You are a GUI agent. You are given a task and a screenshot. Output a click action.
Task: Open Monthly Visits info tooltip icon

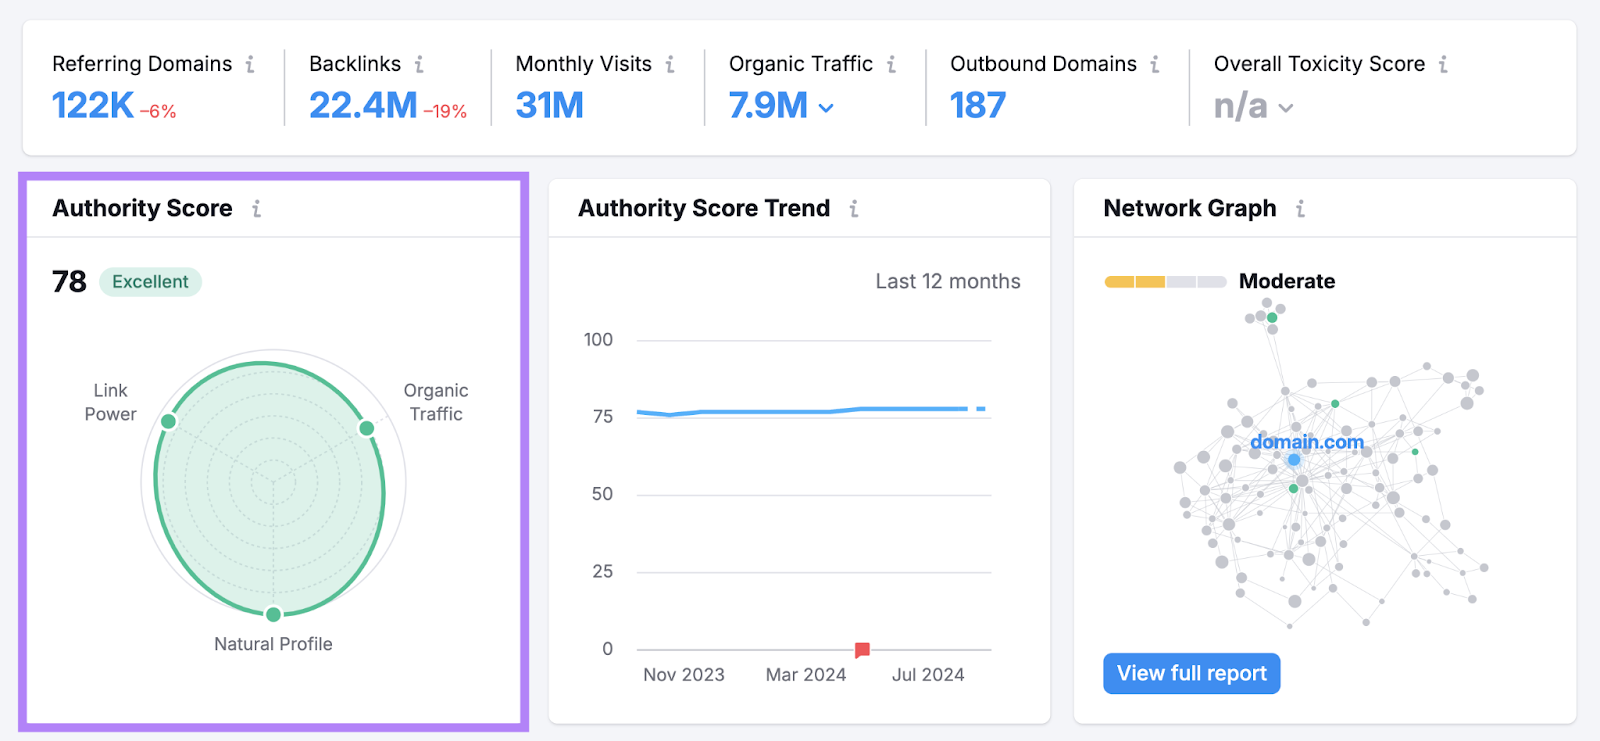pos(670,64)
